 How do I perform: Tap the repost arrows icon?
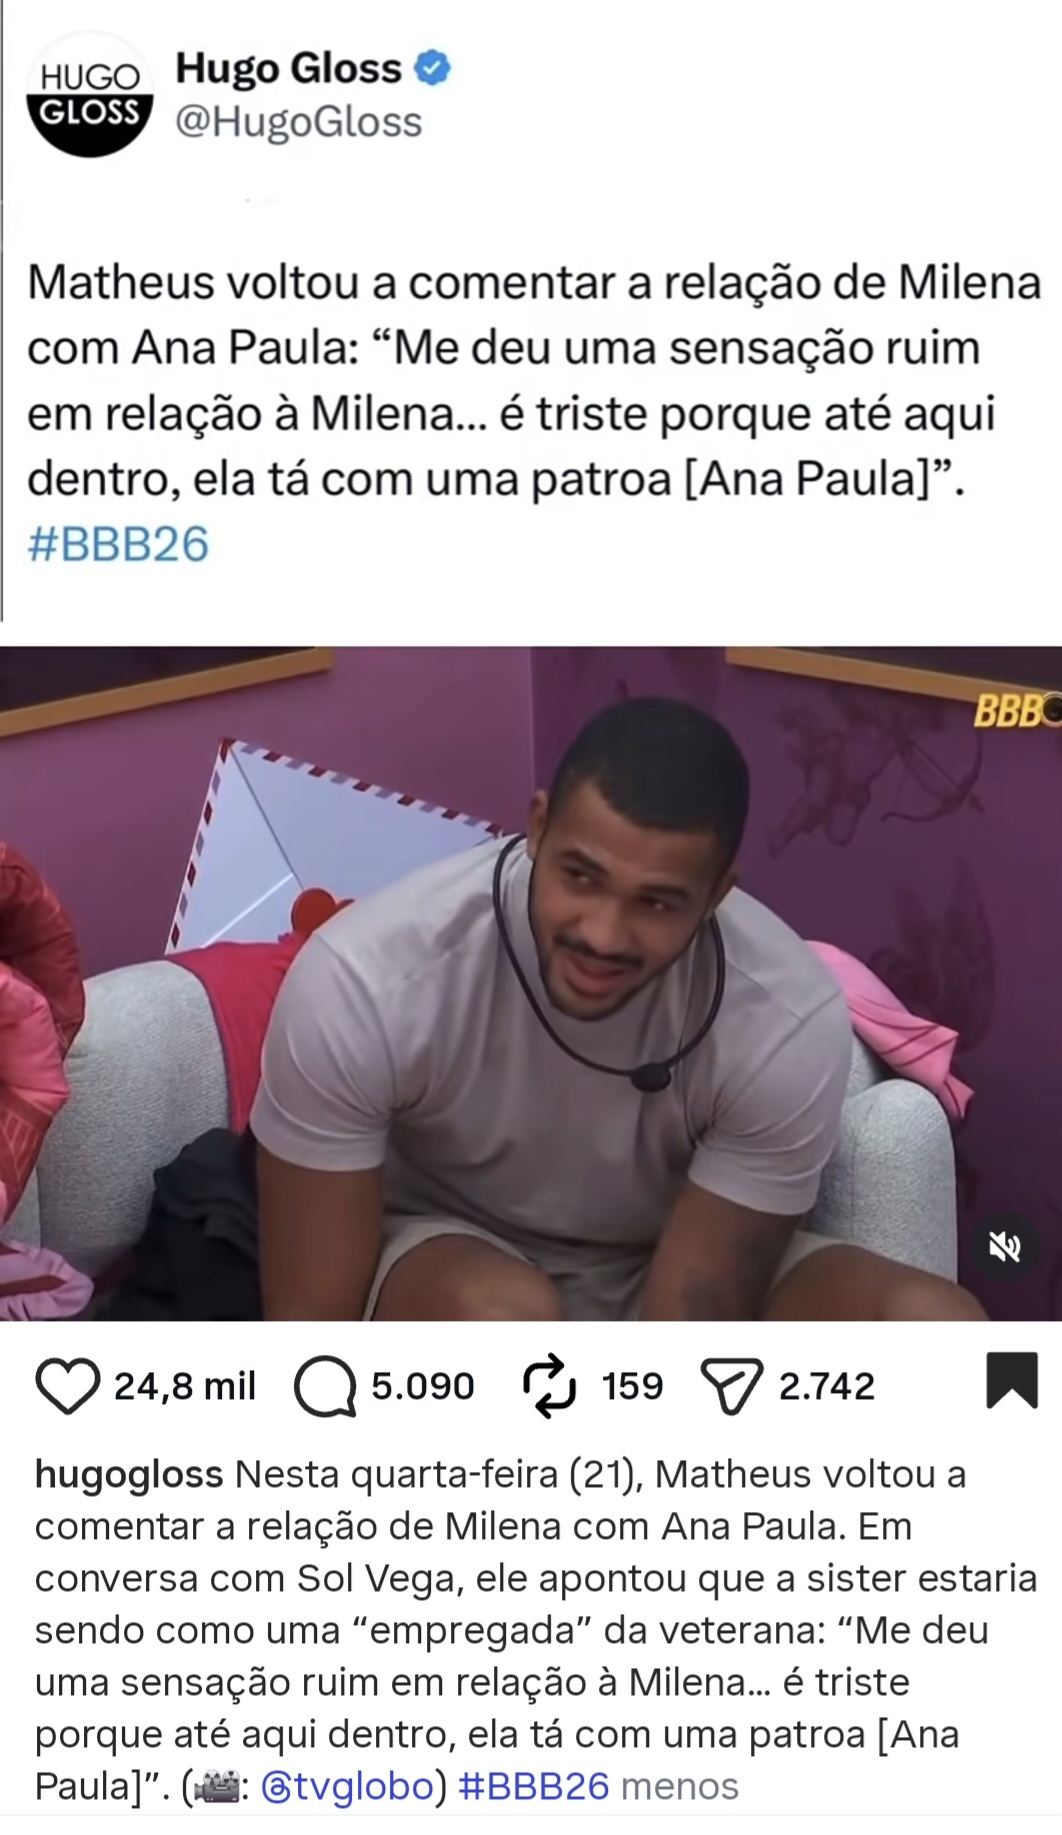pos(550,1387)
